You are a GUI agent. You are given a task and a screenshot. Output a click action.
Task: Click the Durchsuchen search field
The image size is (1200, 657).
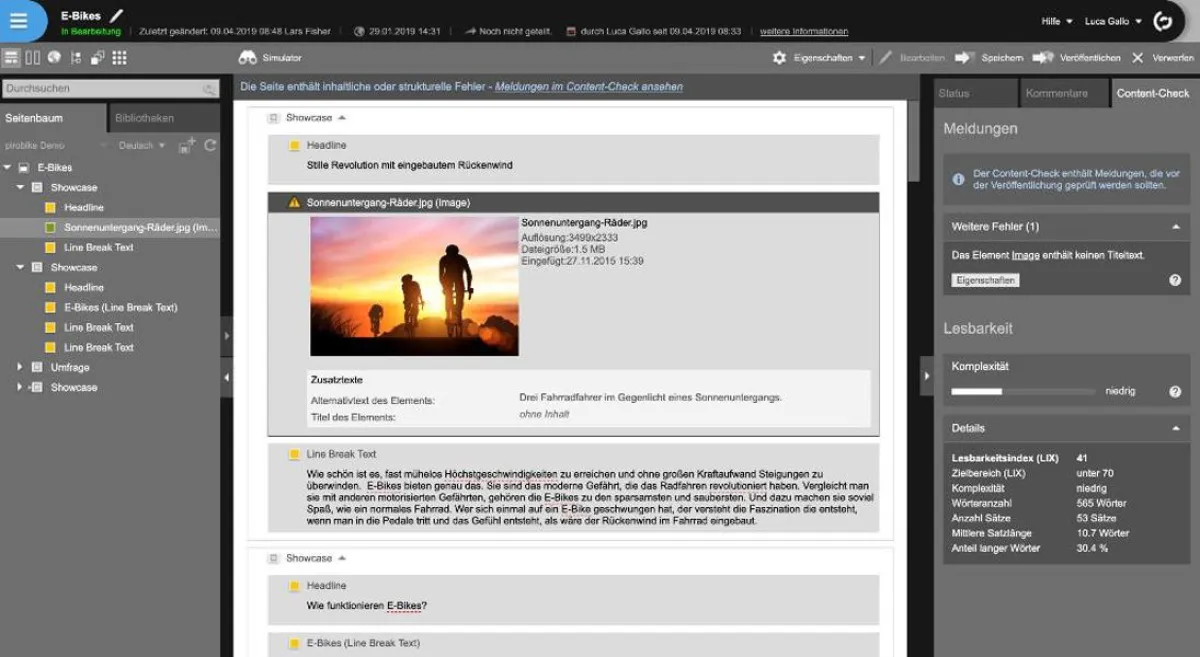click(x=100, y=89)
